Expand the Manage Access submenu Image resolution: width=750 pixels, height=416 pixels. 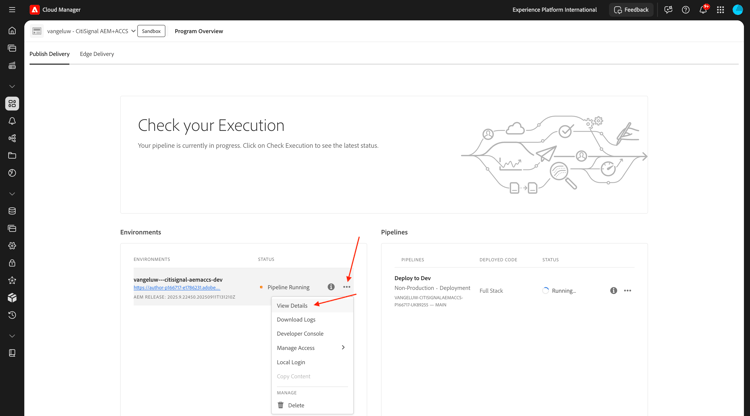[x=343, y=348]
